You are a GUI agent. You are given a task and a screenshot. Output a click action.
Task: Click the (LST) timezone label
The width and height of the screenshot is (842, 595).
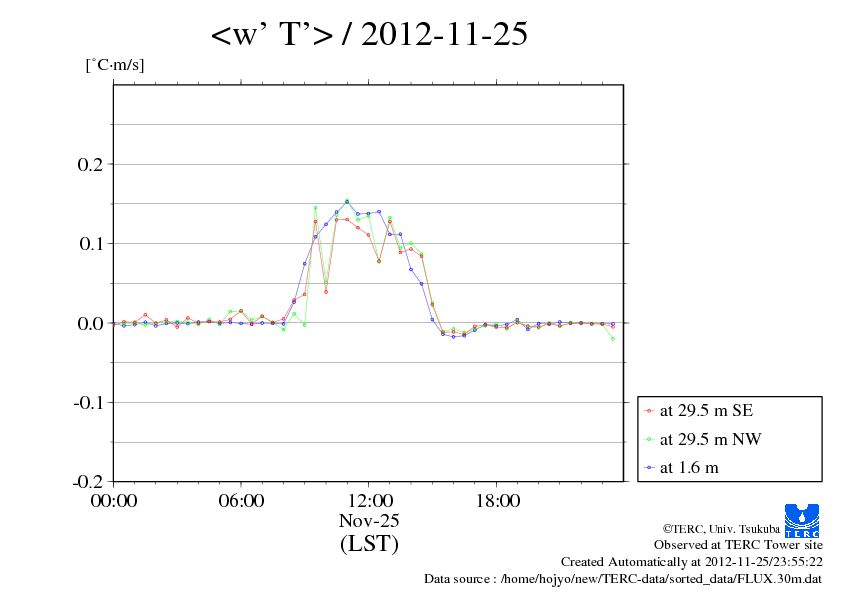tap(369, 544)
